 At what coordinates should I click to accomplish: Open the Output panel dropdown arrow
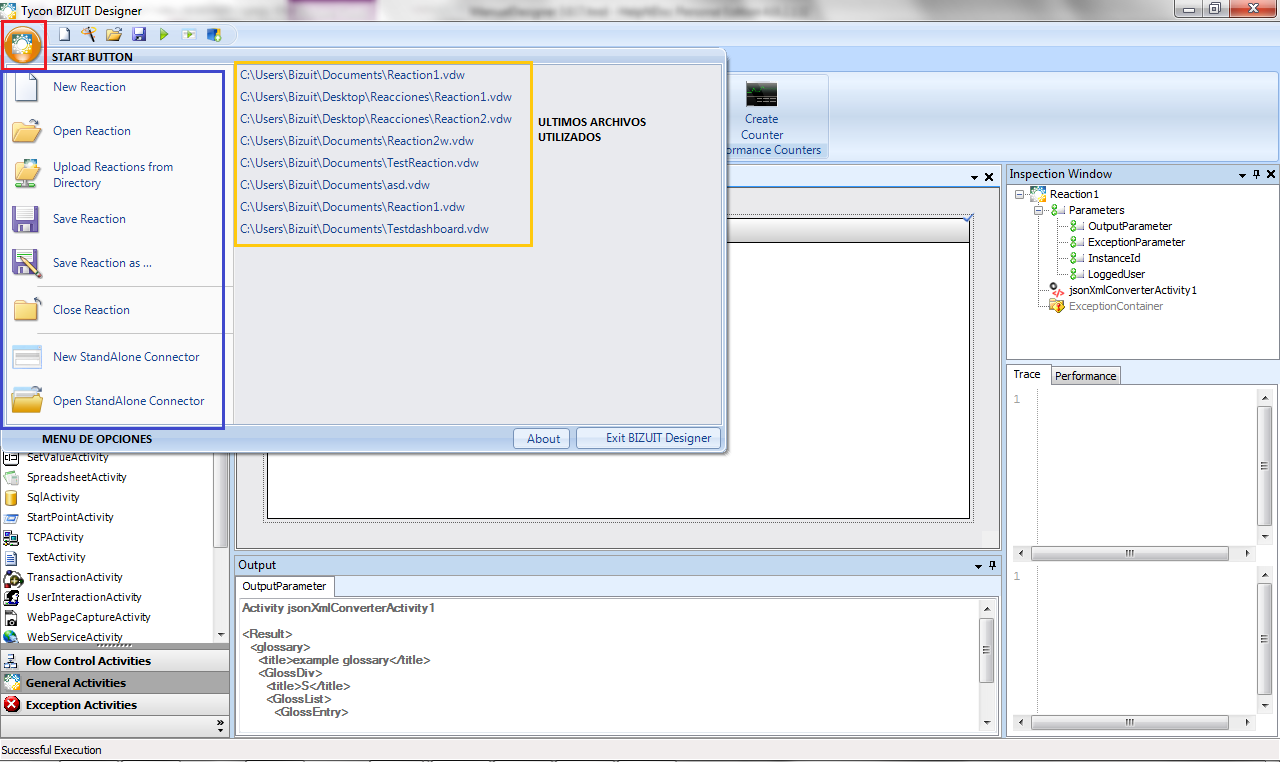coord(978,566)
